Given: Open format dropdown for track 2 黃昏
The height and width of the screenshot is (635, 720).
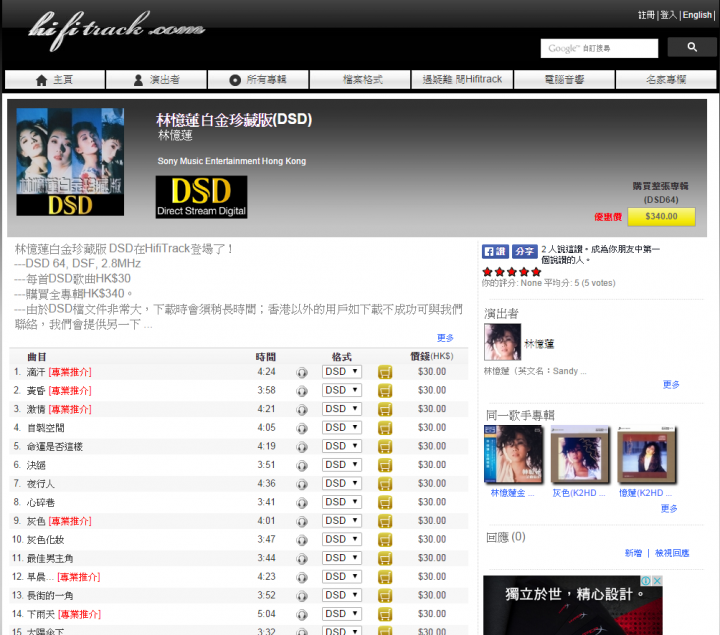Looking at the screenshot, I should [x=342, y=390].
